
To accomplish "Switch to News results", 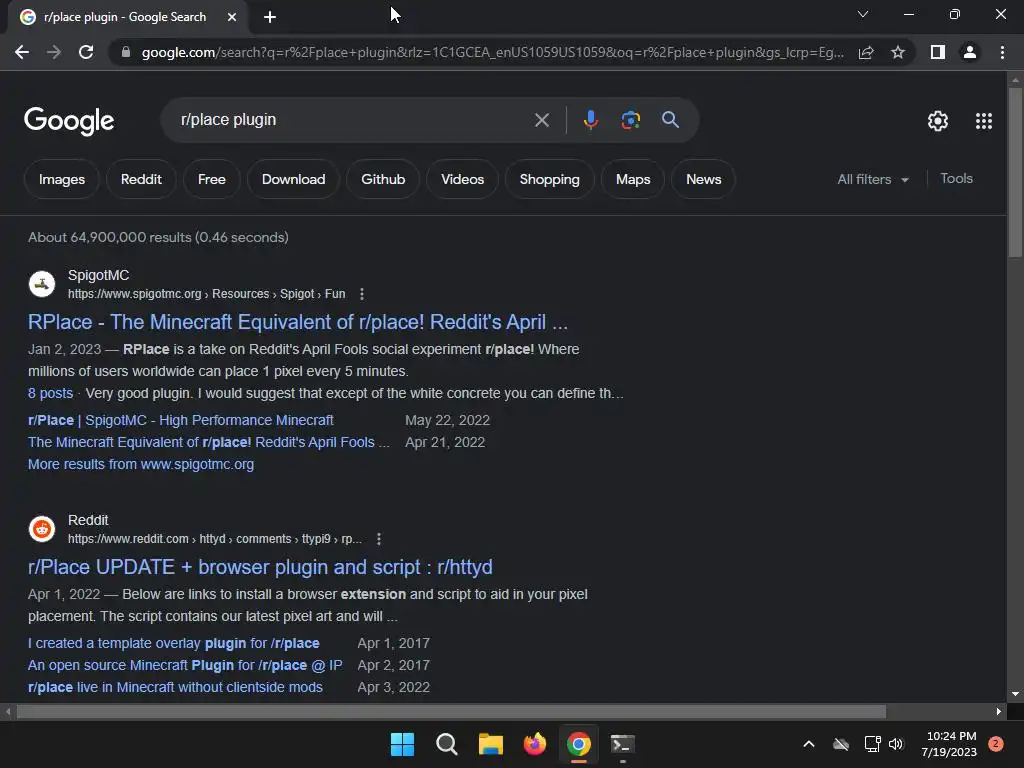I will tap(703, 179).
